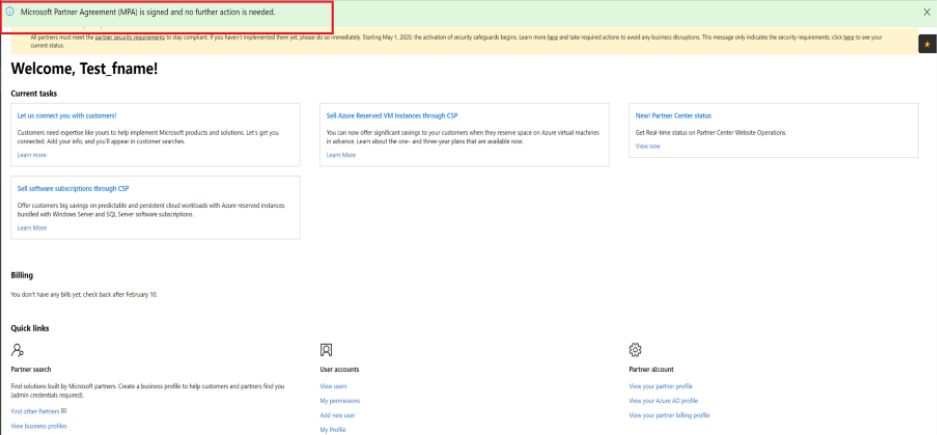Dismiss the MPA signed notification banner
The image size is (937, 435).
[x=926, y=12]
